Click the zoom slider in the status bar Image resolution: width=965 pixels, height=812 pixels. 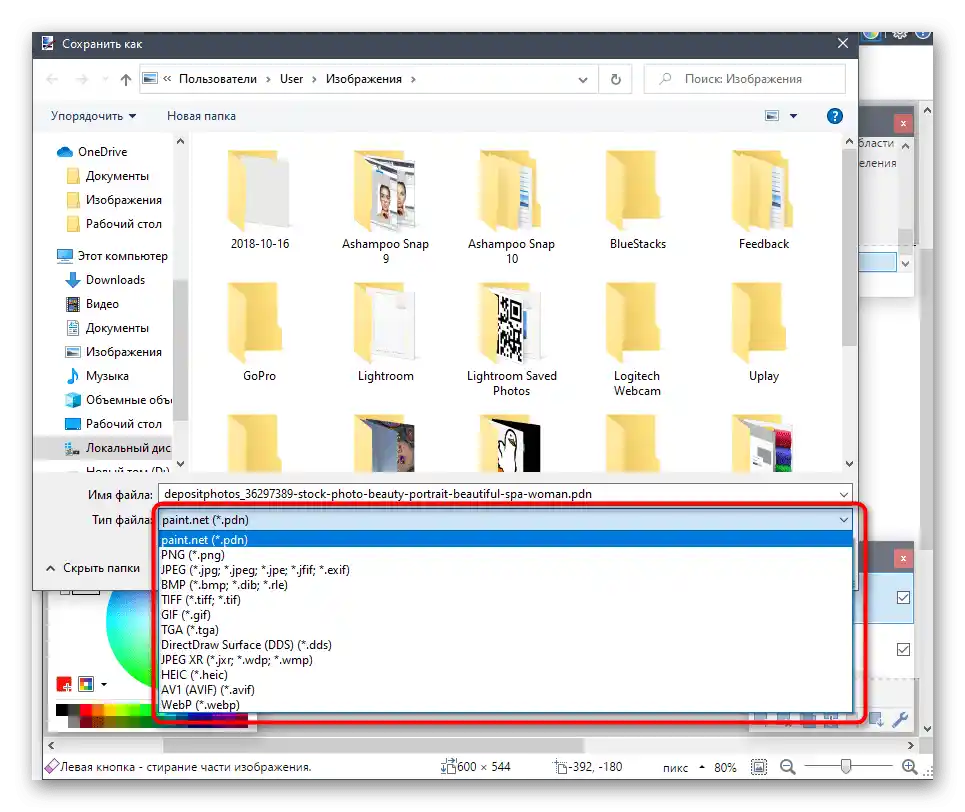pyautogui.click(x=846, y=767)
